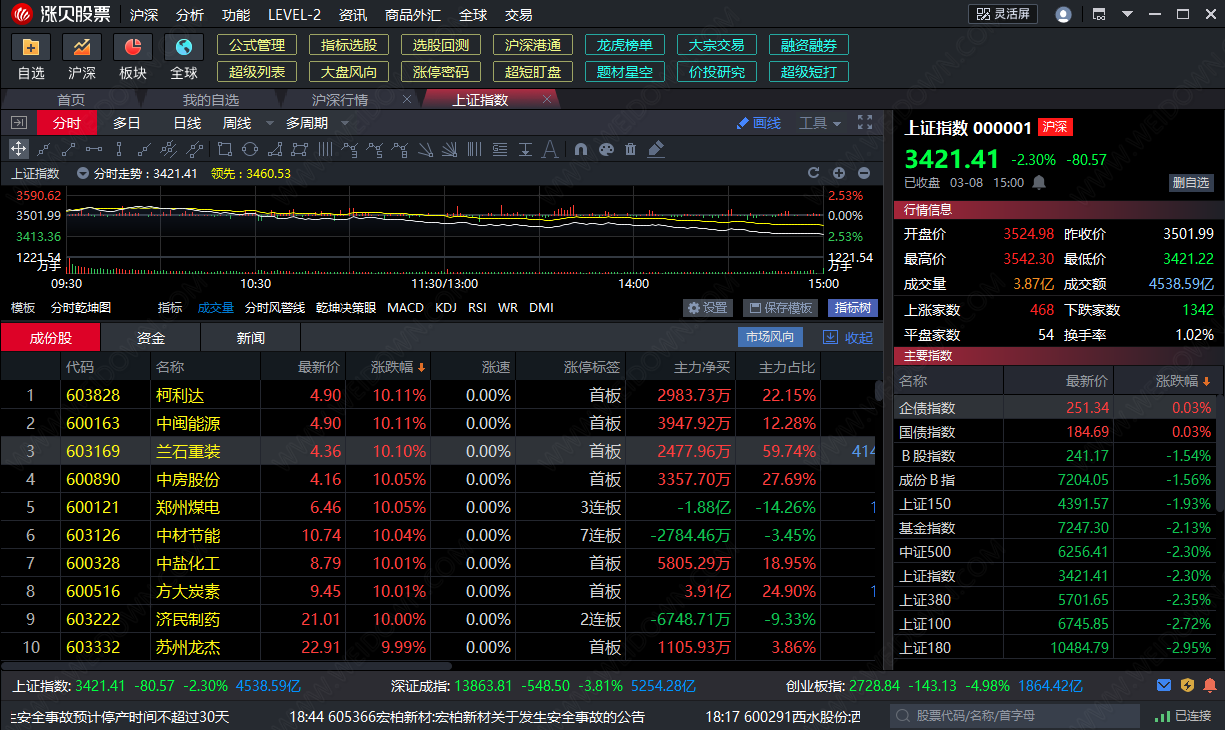Open the window layout icon in title bar

[1099, 14]
